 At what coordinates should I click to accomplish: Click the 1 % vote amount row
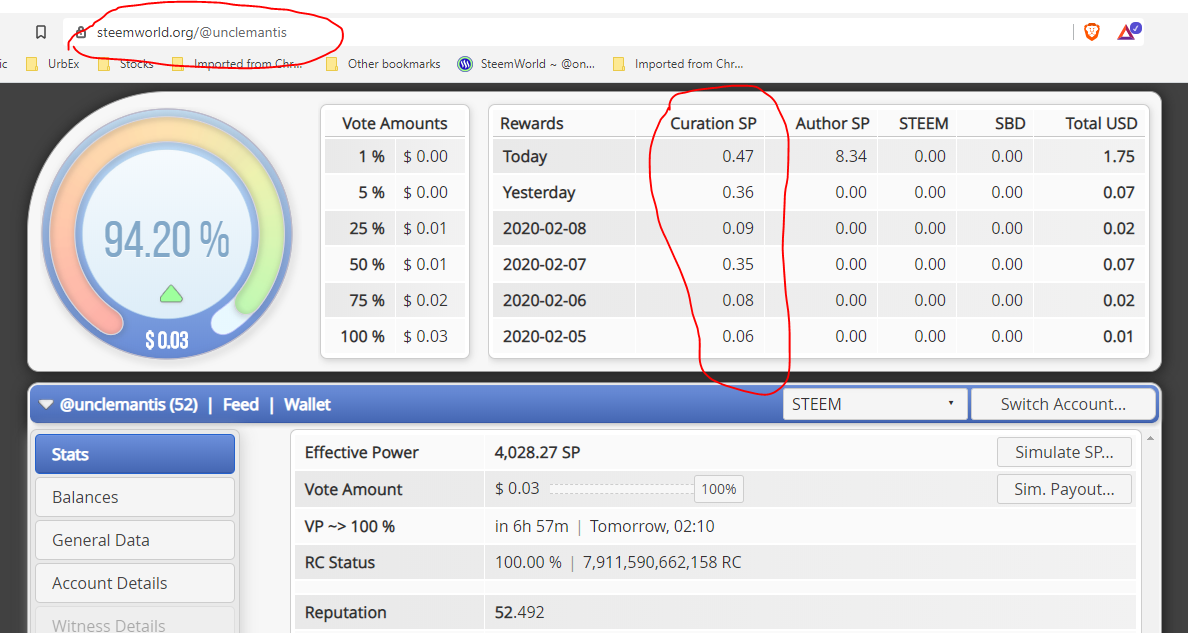pos(395,156)
